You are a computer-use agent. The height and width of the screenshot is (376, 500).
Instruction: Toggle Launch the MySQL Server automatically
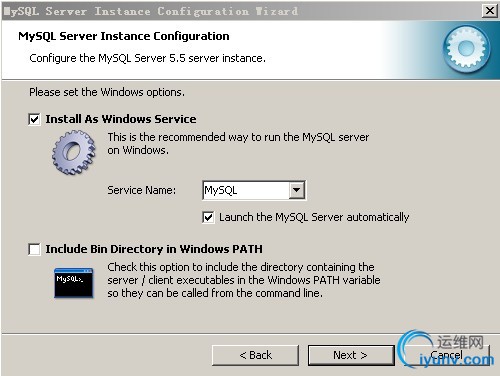click(x=208, y=217)
